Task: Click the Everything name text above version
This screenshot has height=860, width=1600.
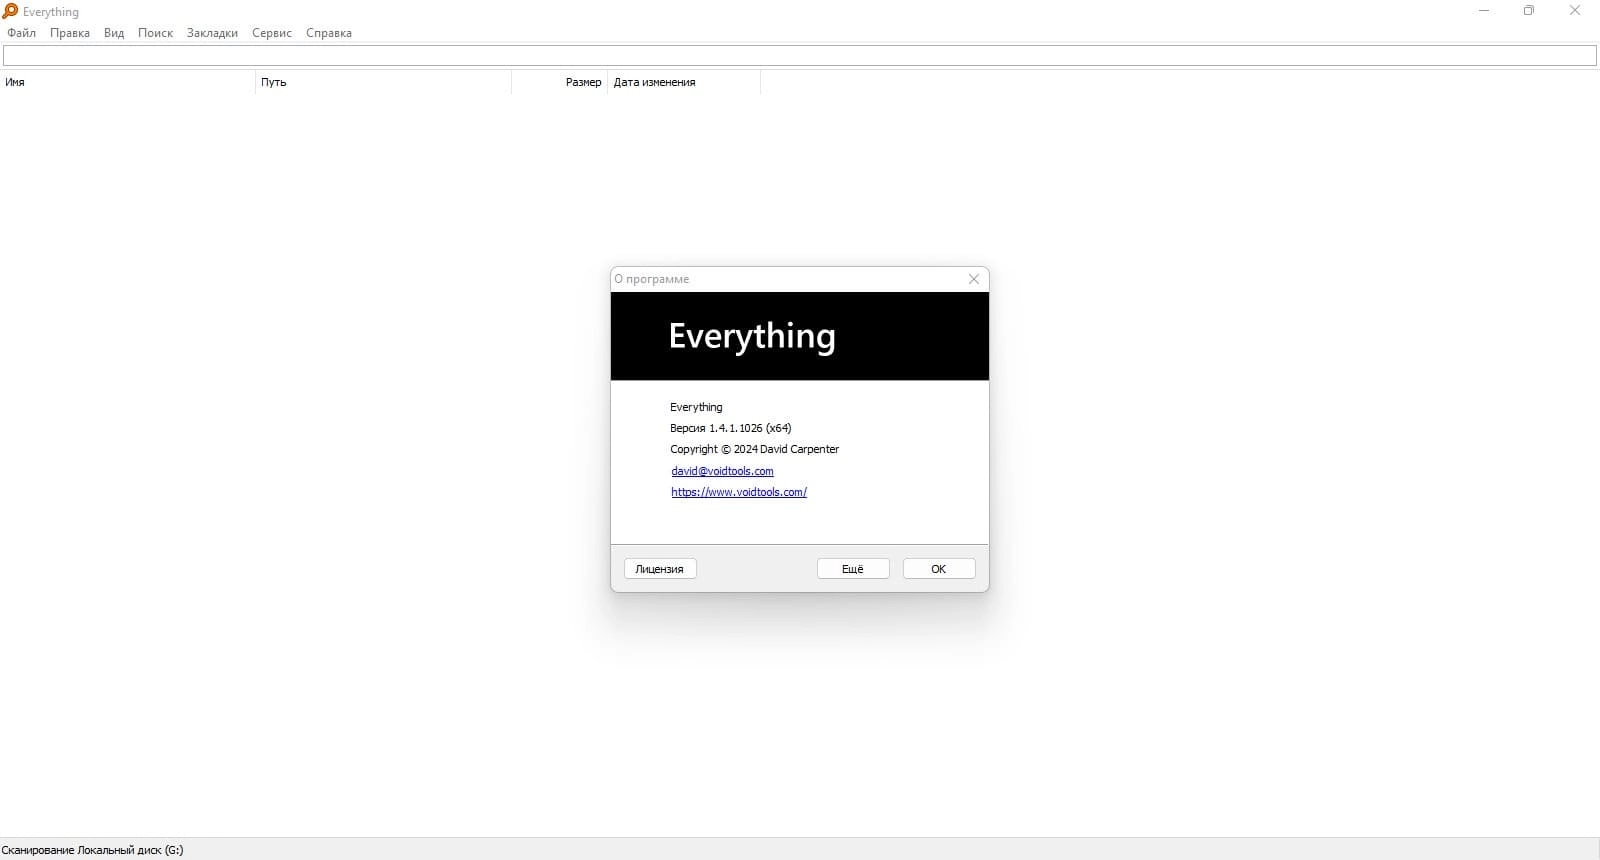Action: tap(696, 407)
